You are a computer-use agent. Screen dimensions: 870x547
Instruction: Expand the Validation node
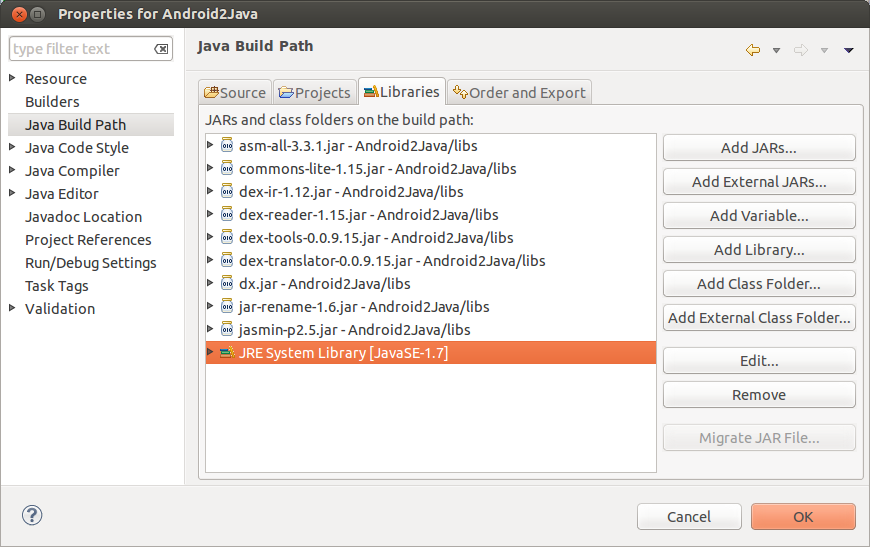[12, 308]
